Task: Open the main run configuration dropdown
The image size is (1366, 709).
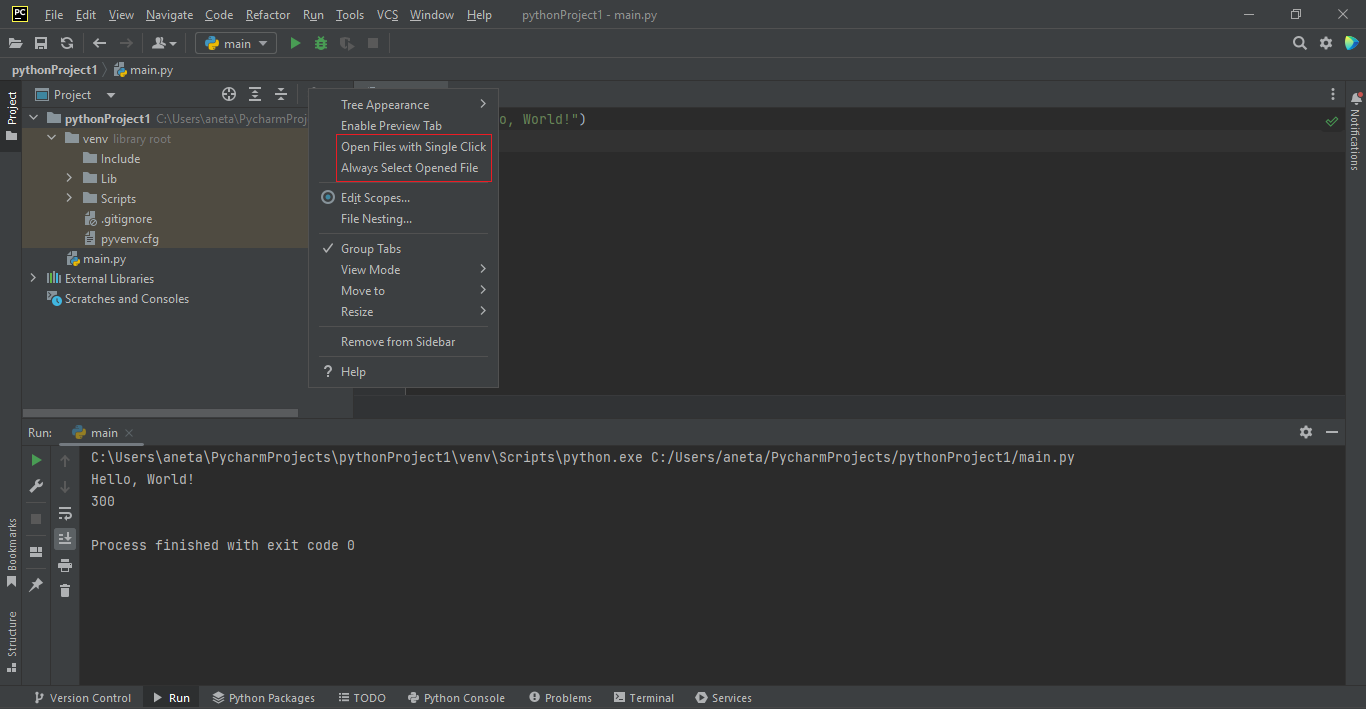Action: tap(235, 43)
